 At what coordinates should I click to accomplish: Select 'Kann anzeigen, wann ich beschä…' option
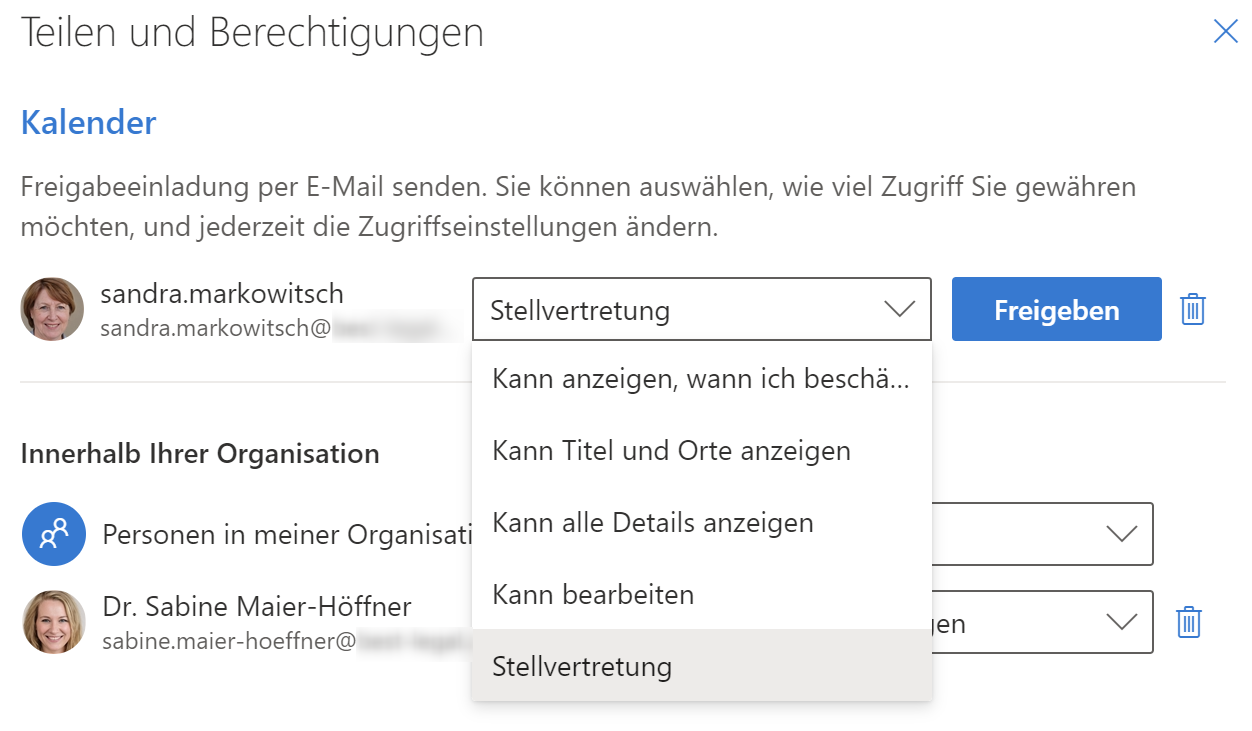tap(701, 378)
